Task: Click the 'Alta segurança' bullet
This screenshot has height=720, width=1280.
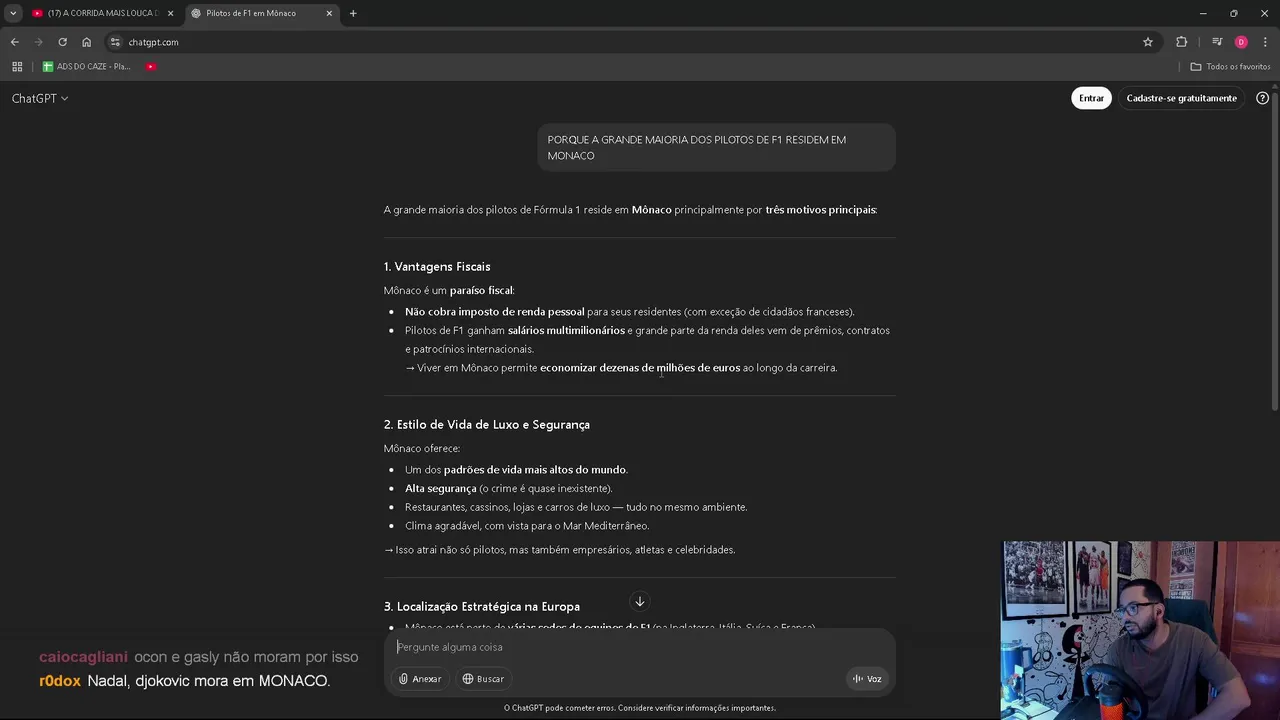Action: coord(508,489)
